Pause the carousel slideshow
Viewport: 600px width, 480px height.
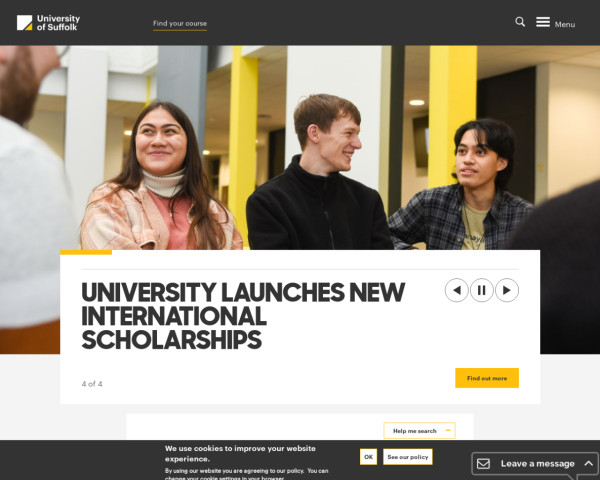[x=481, y=290]
